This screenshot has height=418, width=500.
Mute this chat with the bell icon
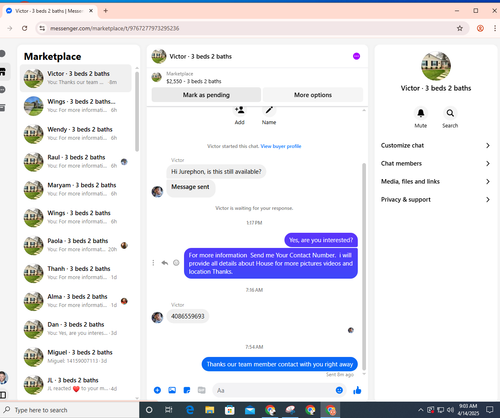421,113
